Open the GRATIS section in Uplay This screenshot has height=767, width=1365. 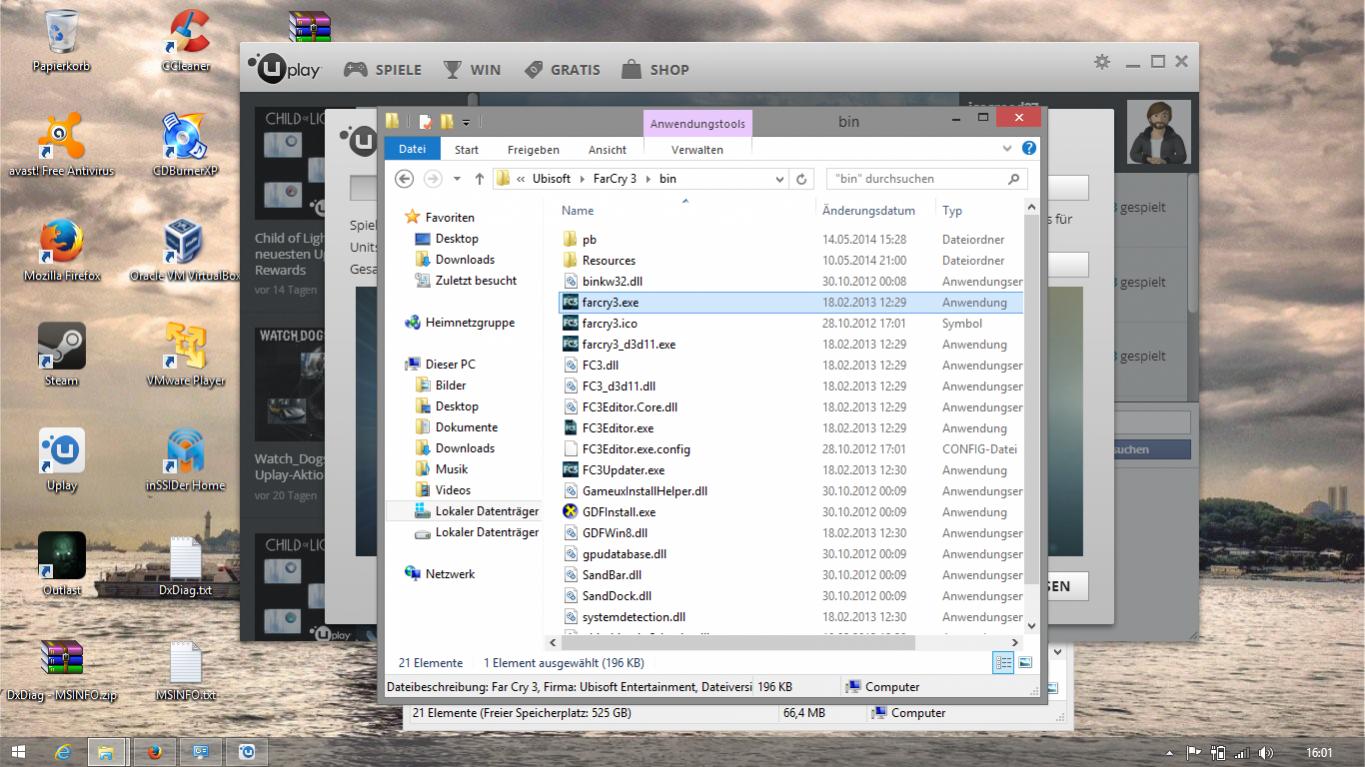pyautogui.click(x=562, y=70)
